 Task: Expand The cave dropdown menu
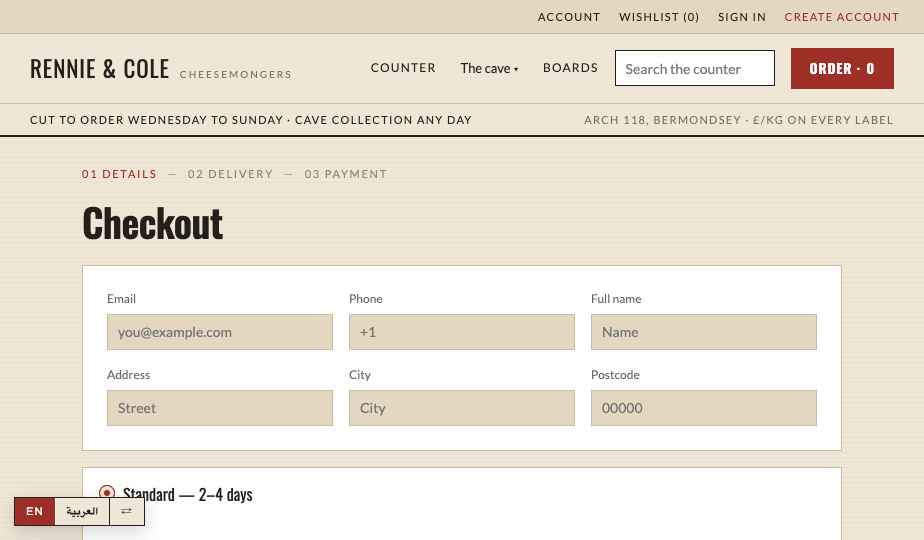(489, 68)
